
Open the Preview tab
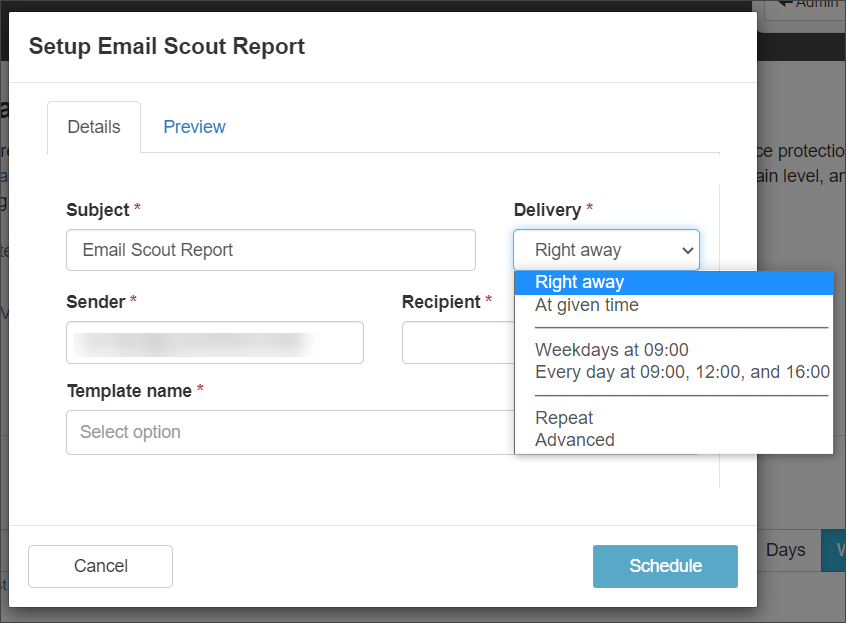(x=194, y=127)
